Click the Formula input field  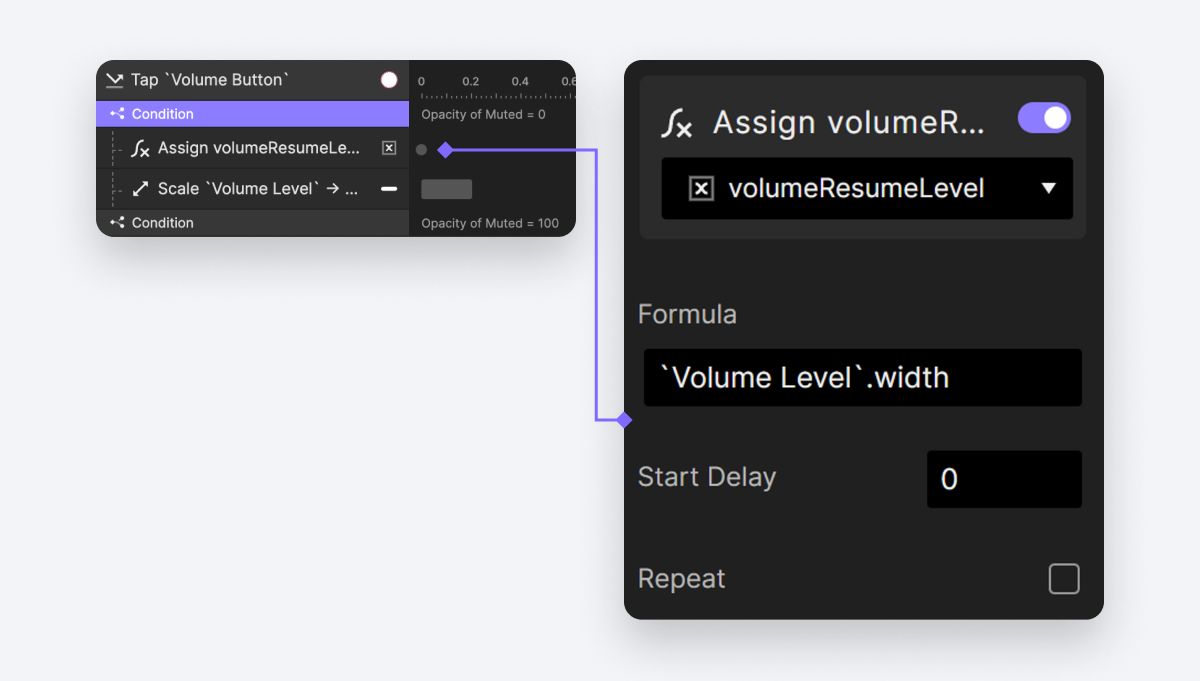click(863, 377)
